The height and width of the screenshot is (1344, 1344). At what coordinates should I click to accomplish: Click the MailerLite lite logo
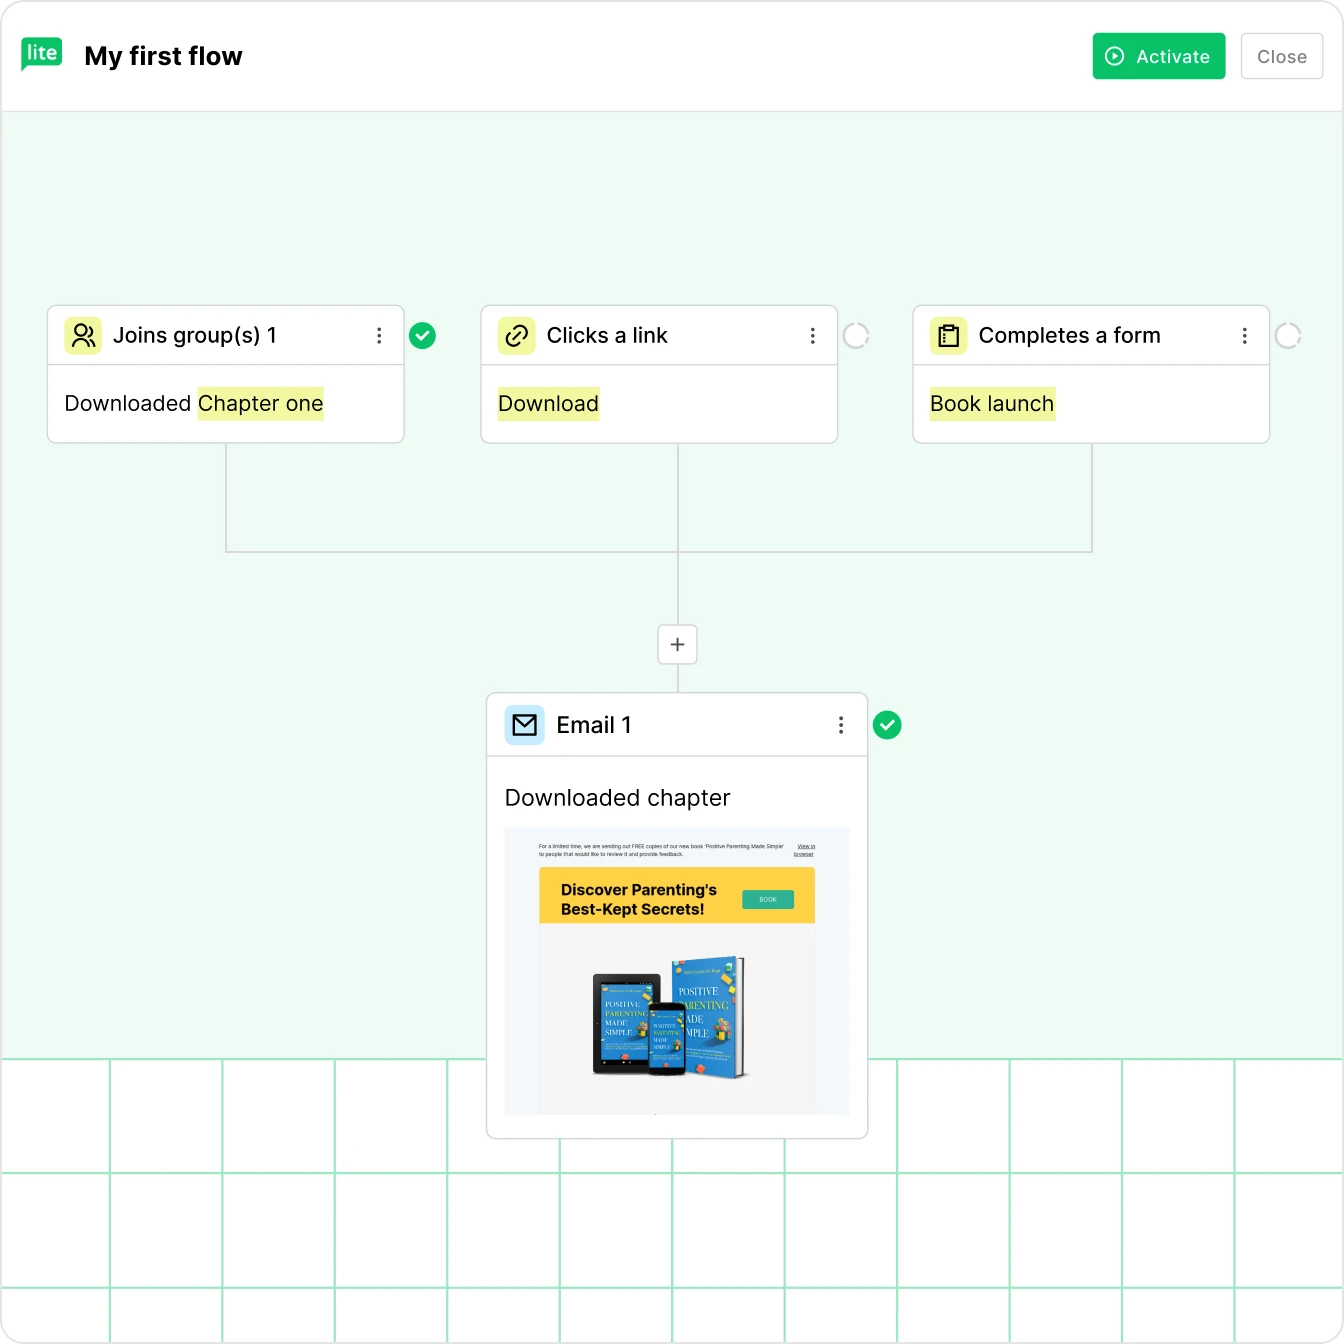click(x=42, y=54)
